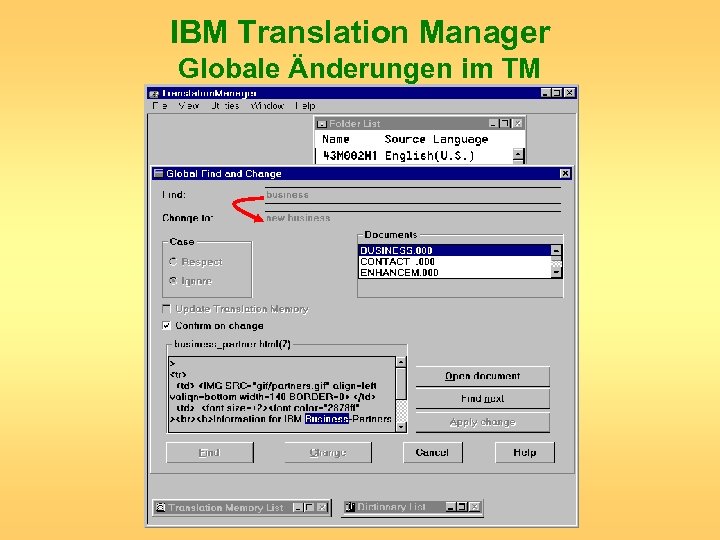Minimize the Folder List window

coord(493,124)
